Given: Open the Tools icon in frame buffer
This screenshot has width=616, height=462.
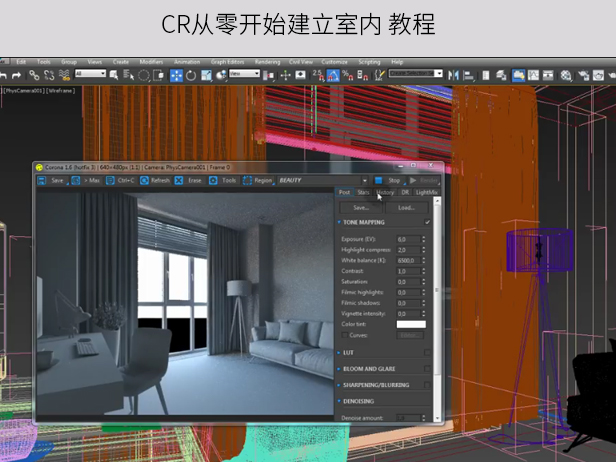Looking at the screenshot, I should pyautogui.click(x=215, y=181).
